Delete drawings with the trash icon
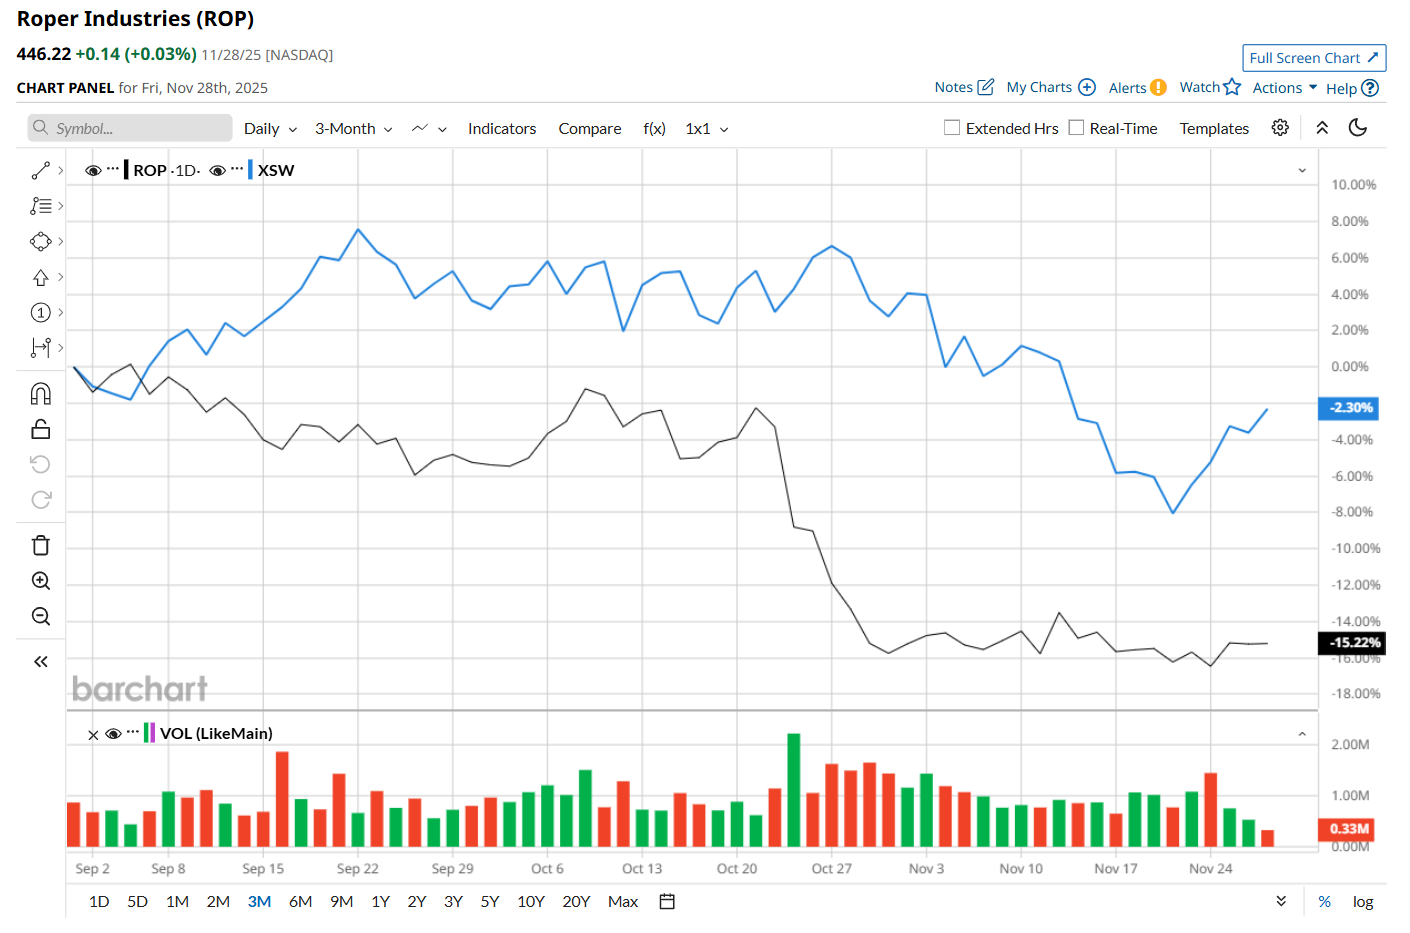The height and width of the screenshot is (933, 1410). pyautogui.click(x=41, y=545)
